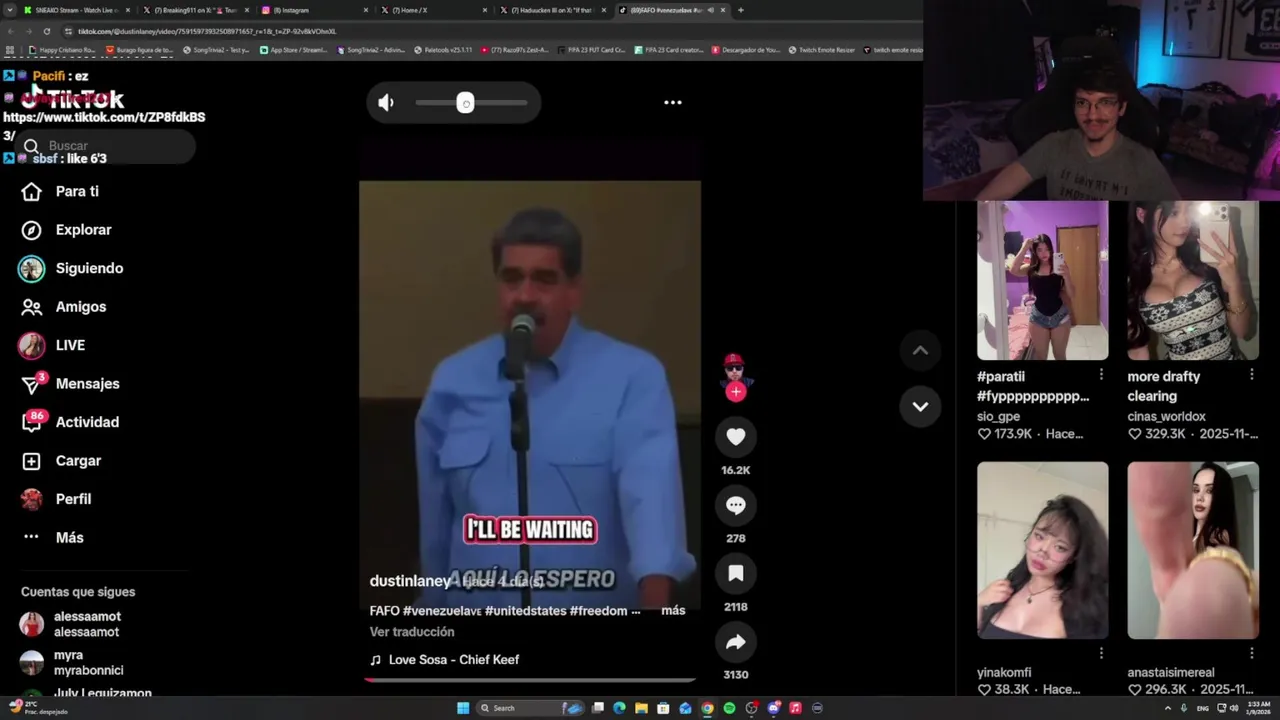Like the video with the heart icon
This screenshot has width=1280, height=720.
736,437
